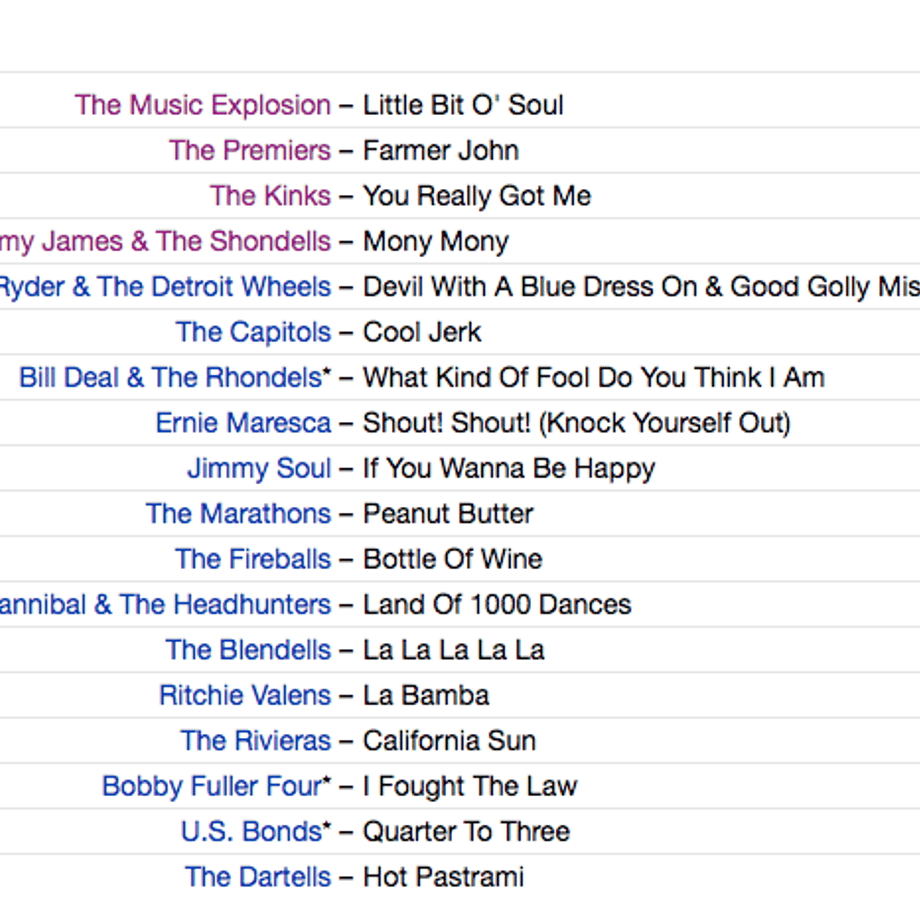Open Jimmy Soul artist link
This screenshot has width=920, height=920.
point(259,469)
